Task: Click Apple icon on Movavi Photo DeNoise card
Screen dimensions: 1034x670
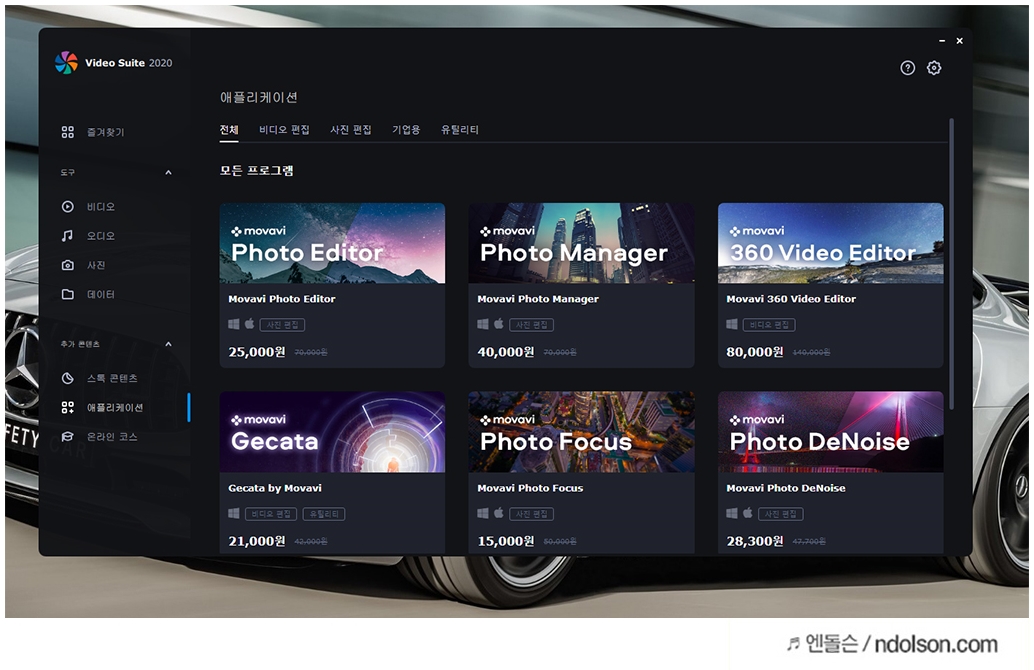Action: pyautogui.click(x=748, y=513)
